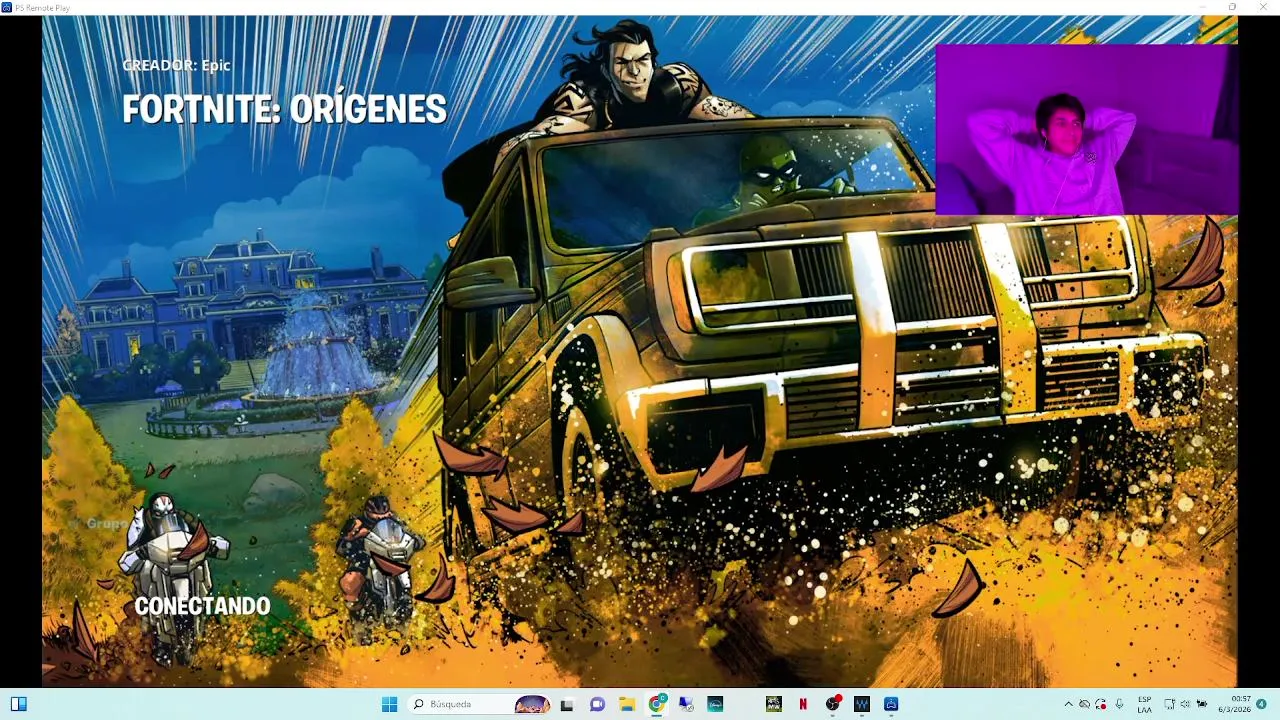
Task: Click the battery status tray icon
Action: [x=1202, y=704]
